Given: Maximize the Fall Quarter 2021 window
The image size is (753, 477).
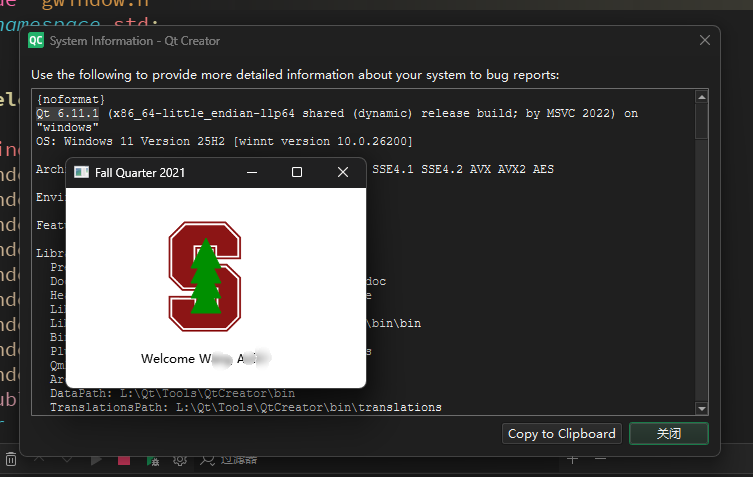Looking at the screenshot, I should click(x=297, y=172).
